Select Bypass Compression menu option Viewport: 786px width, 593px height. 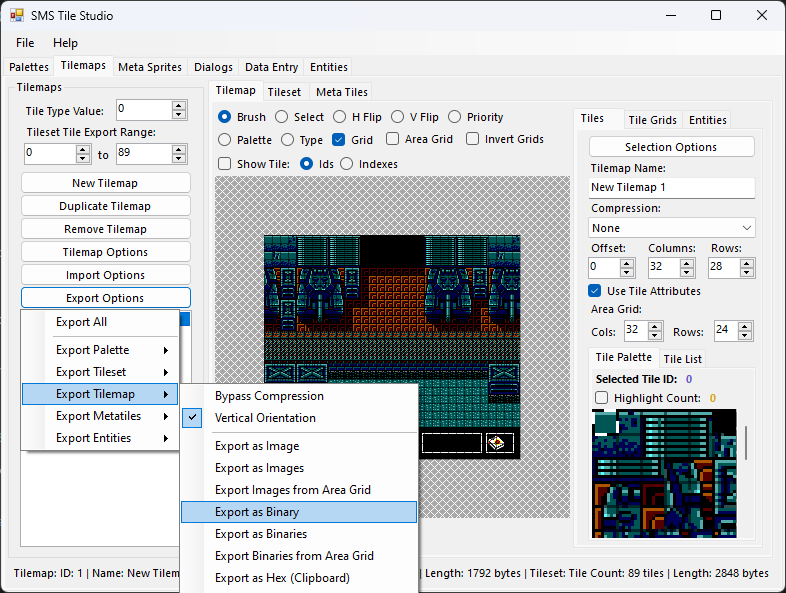click(299, 396)
